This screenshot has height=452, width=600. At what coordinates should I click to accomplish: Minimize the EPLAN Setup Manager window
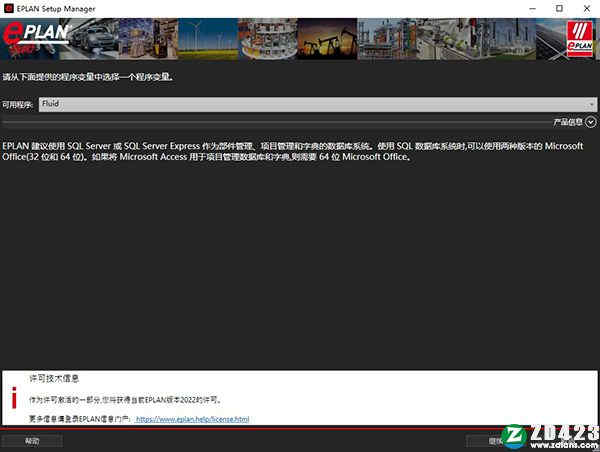click(x=532, y=8)
